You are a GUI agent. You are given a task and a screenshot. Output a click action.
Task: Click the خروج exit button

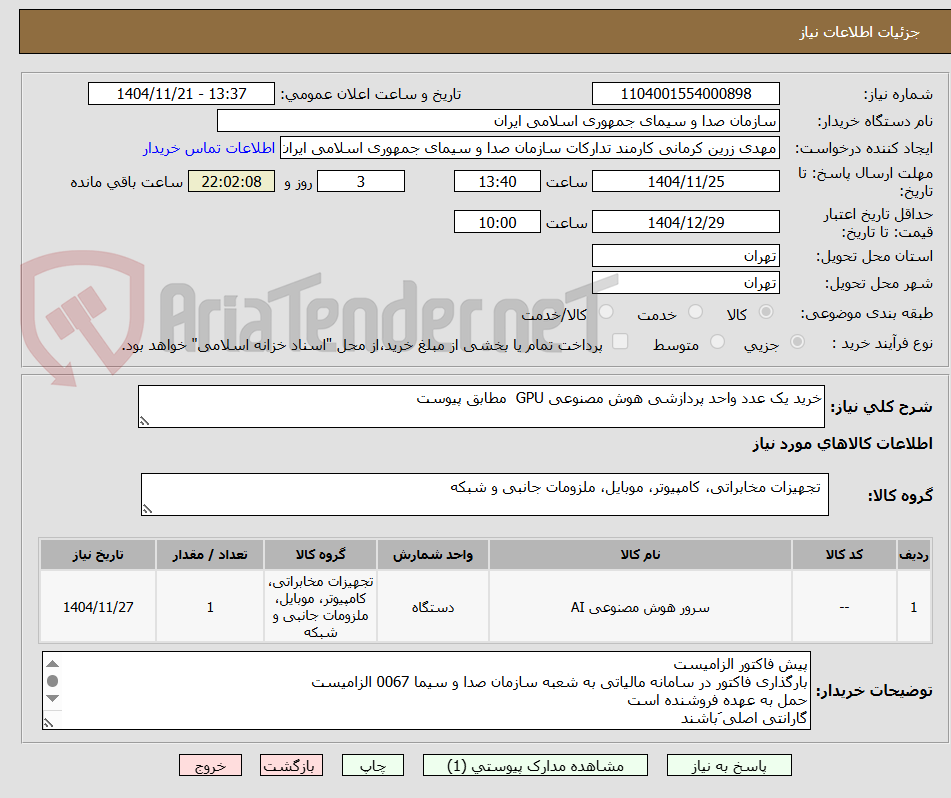coord(210,765)
